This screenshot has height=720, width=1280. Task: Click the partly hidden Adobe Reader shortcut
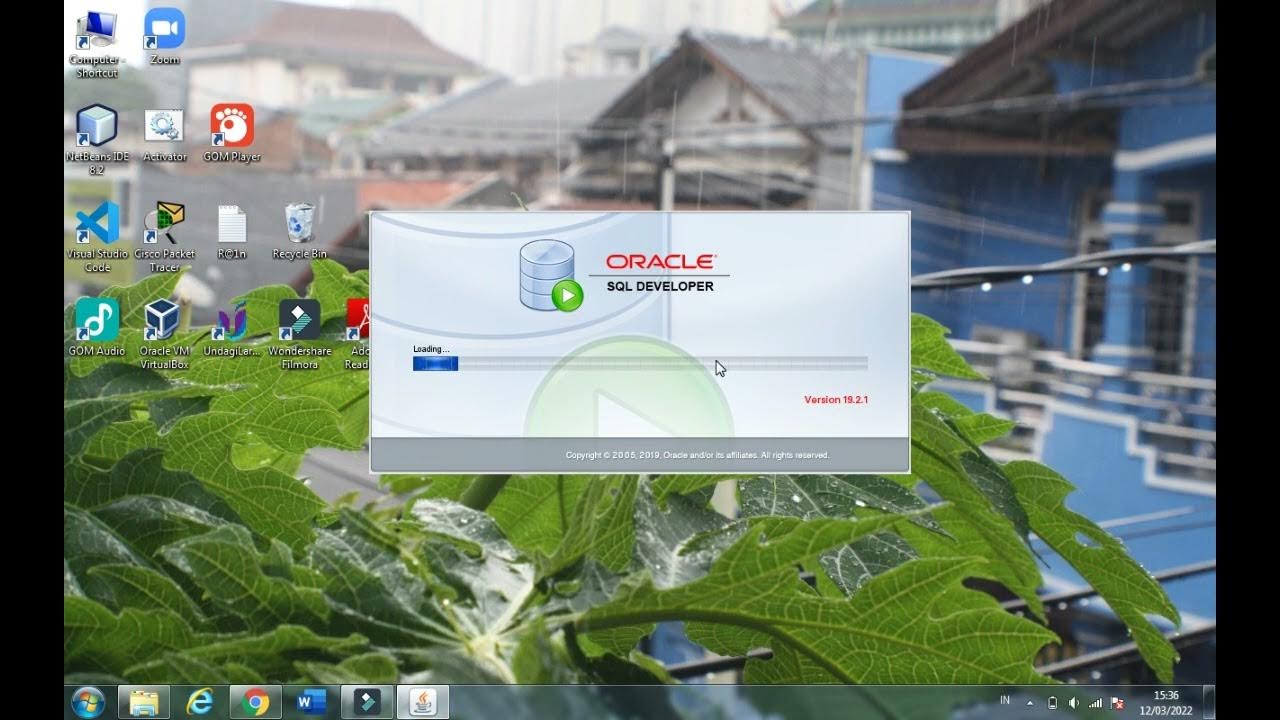point(357,334)
